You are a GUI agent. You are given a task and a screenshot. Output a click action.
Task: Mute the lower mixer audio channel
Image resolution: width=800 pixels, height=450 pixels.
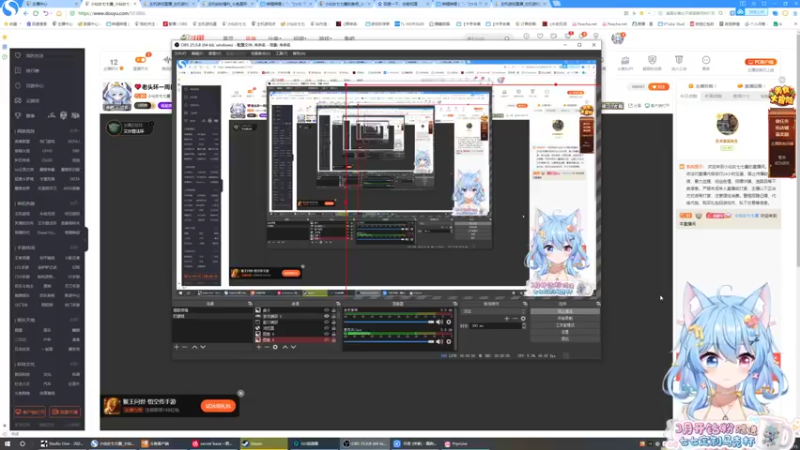pos(439,341)
